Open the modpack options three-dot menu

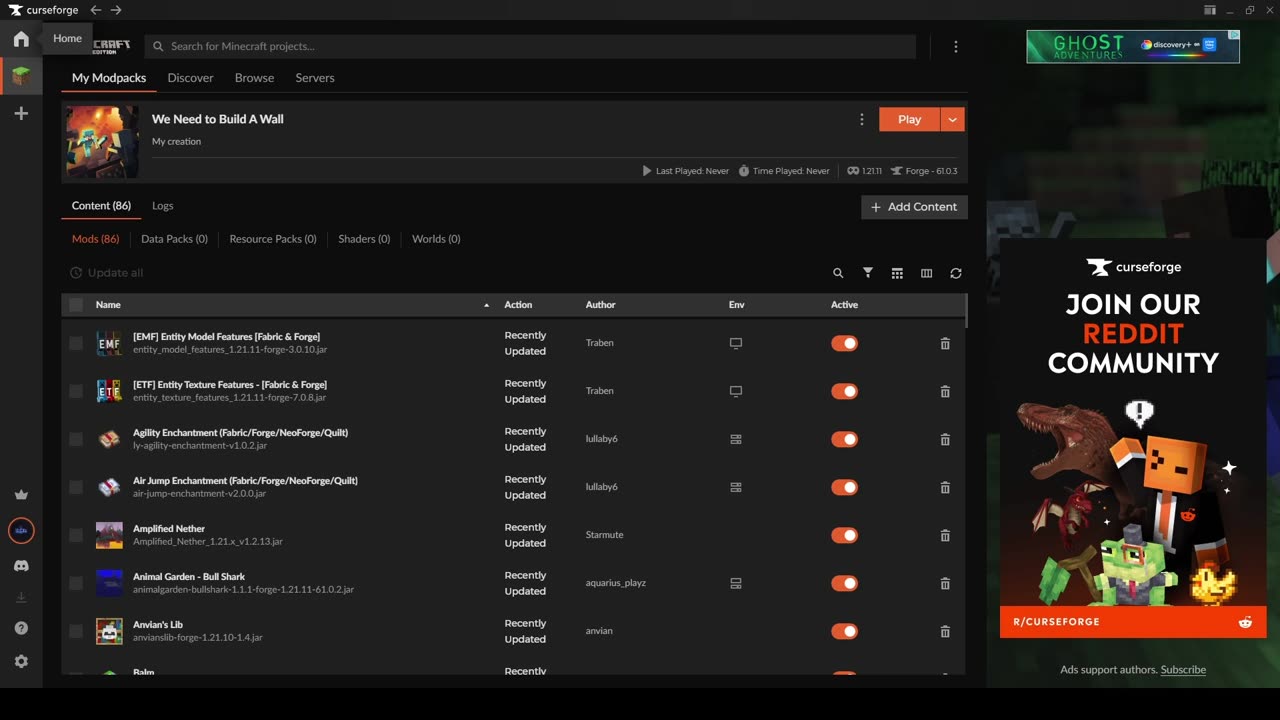(x=862, y=119)
